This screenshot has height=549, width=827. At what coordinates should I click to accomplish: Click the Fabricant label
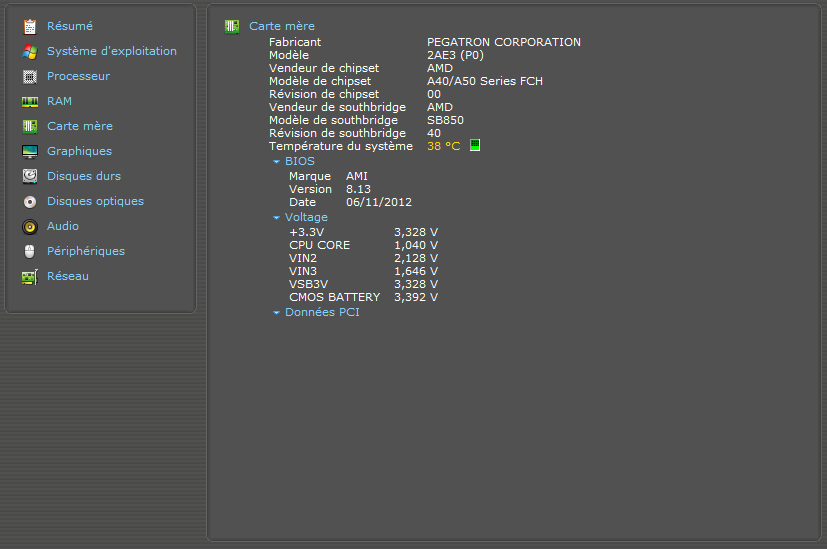click(x=295, y=42)
